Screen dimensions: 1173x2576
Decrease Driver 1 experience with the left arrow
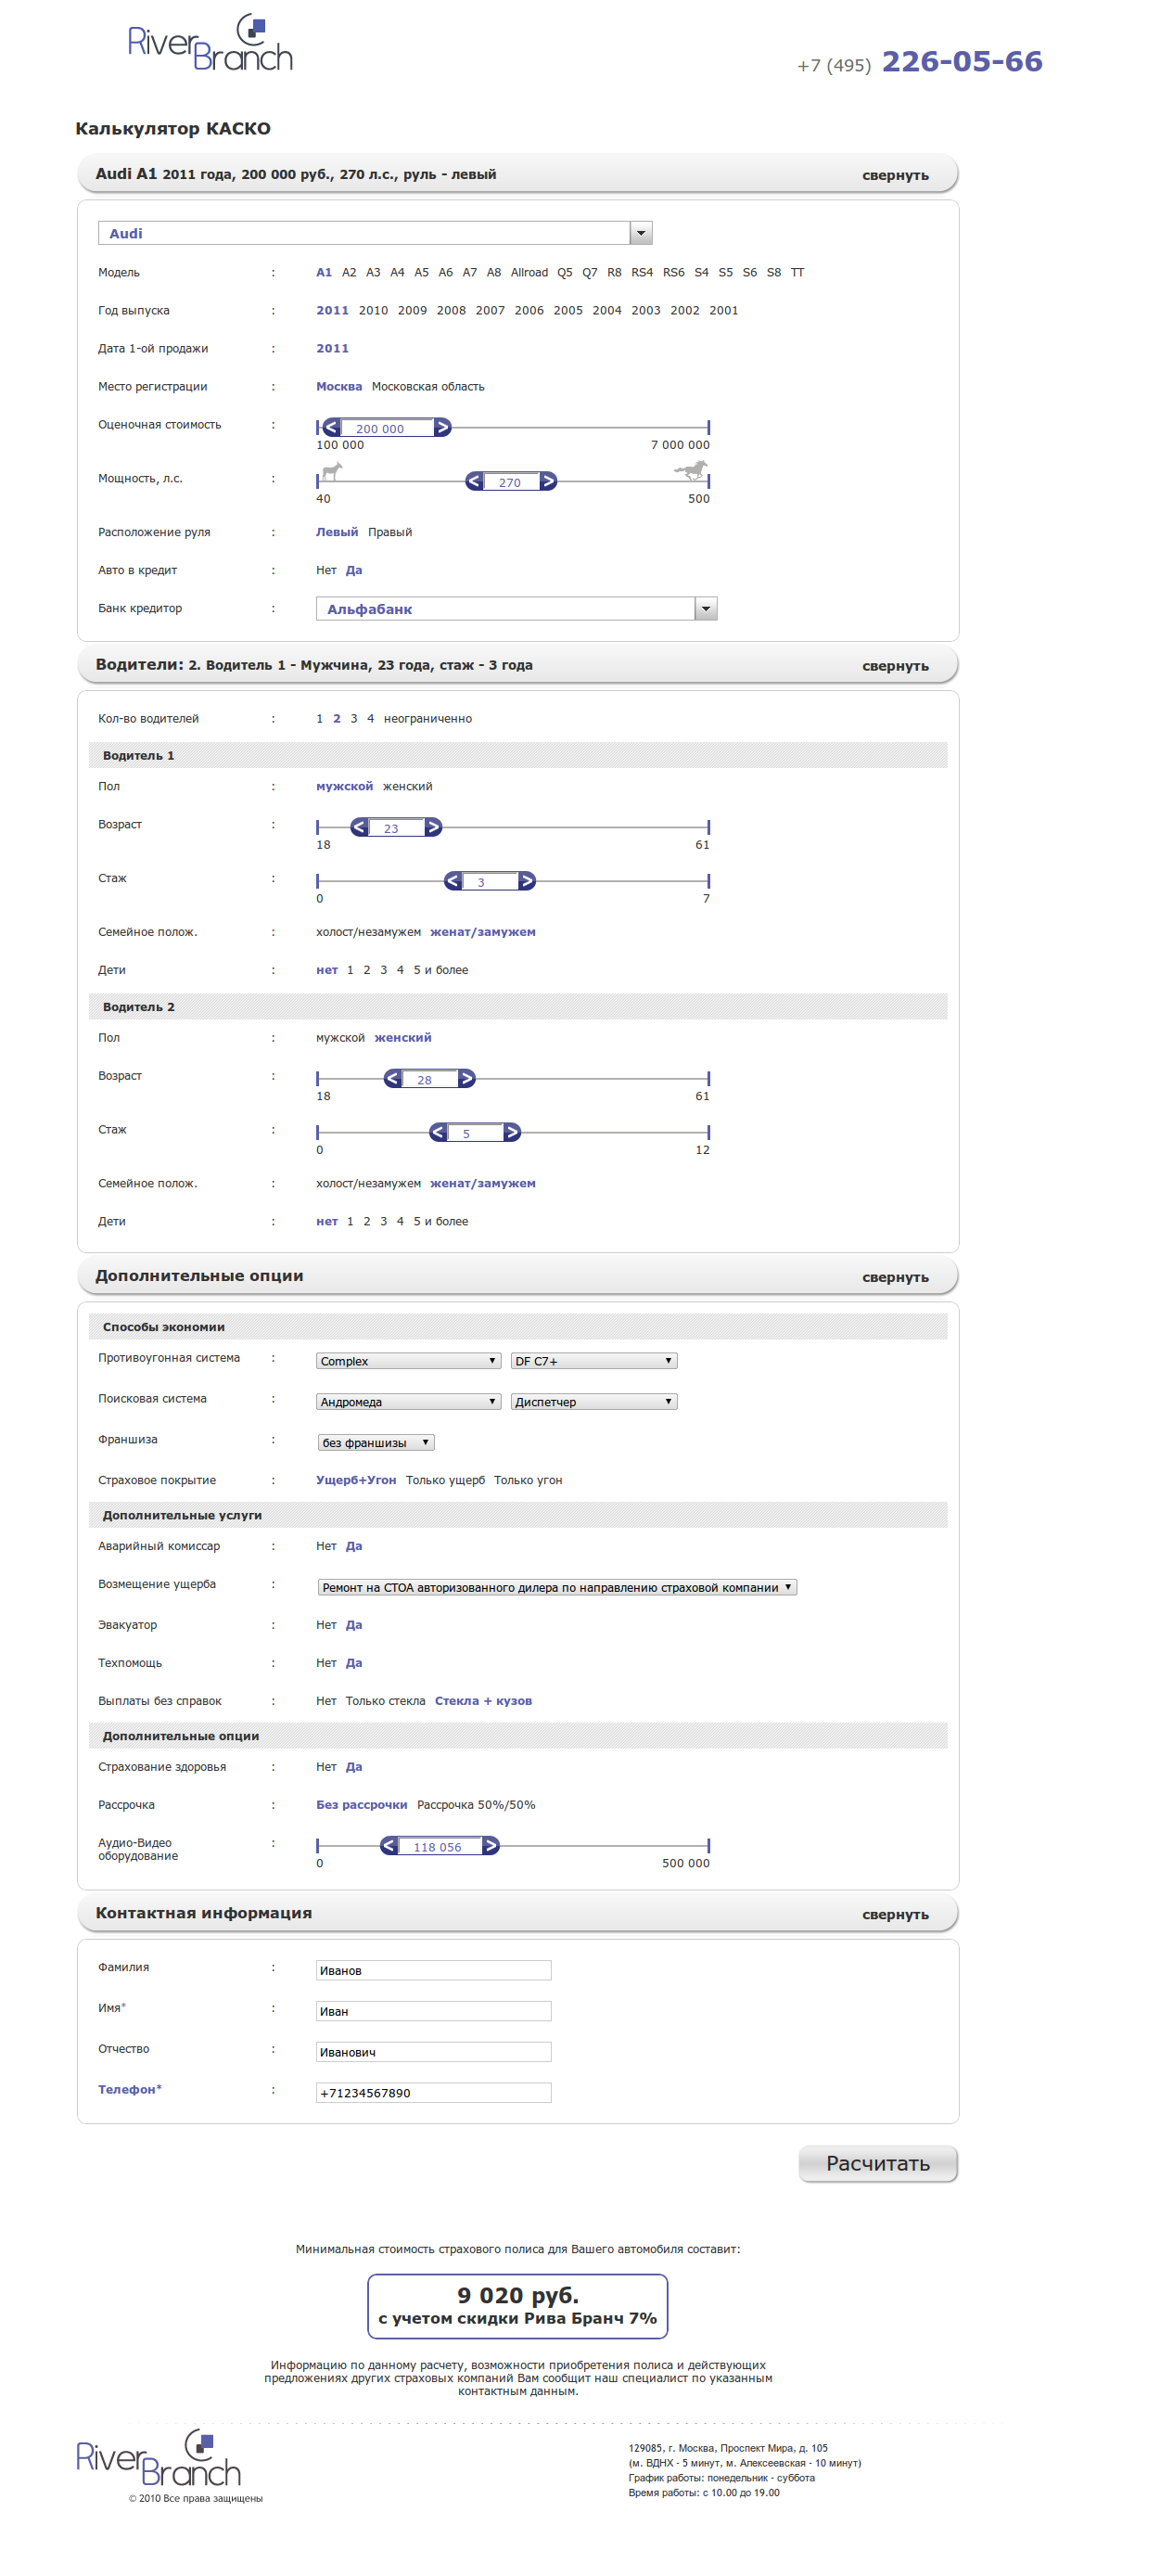click(x=453, y=881)
